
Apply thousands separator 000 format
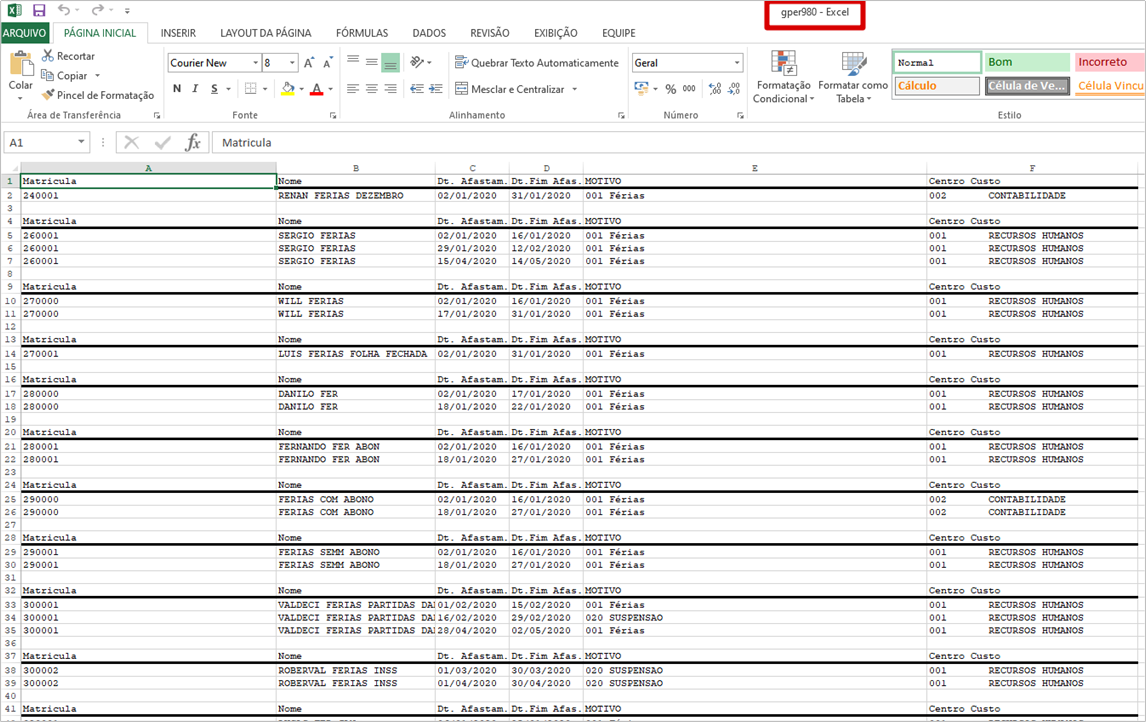[x=689, y=88]
